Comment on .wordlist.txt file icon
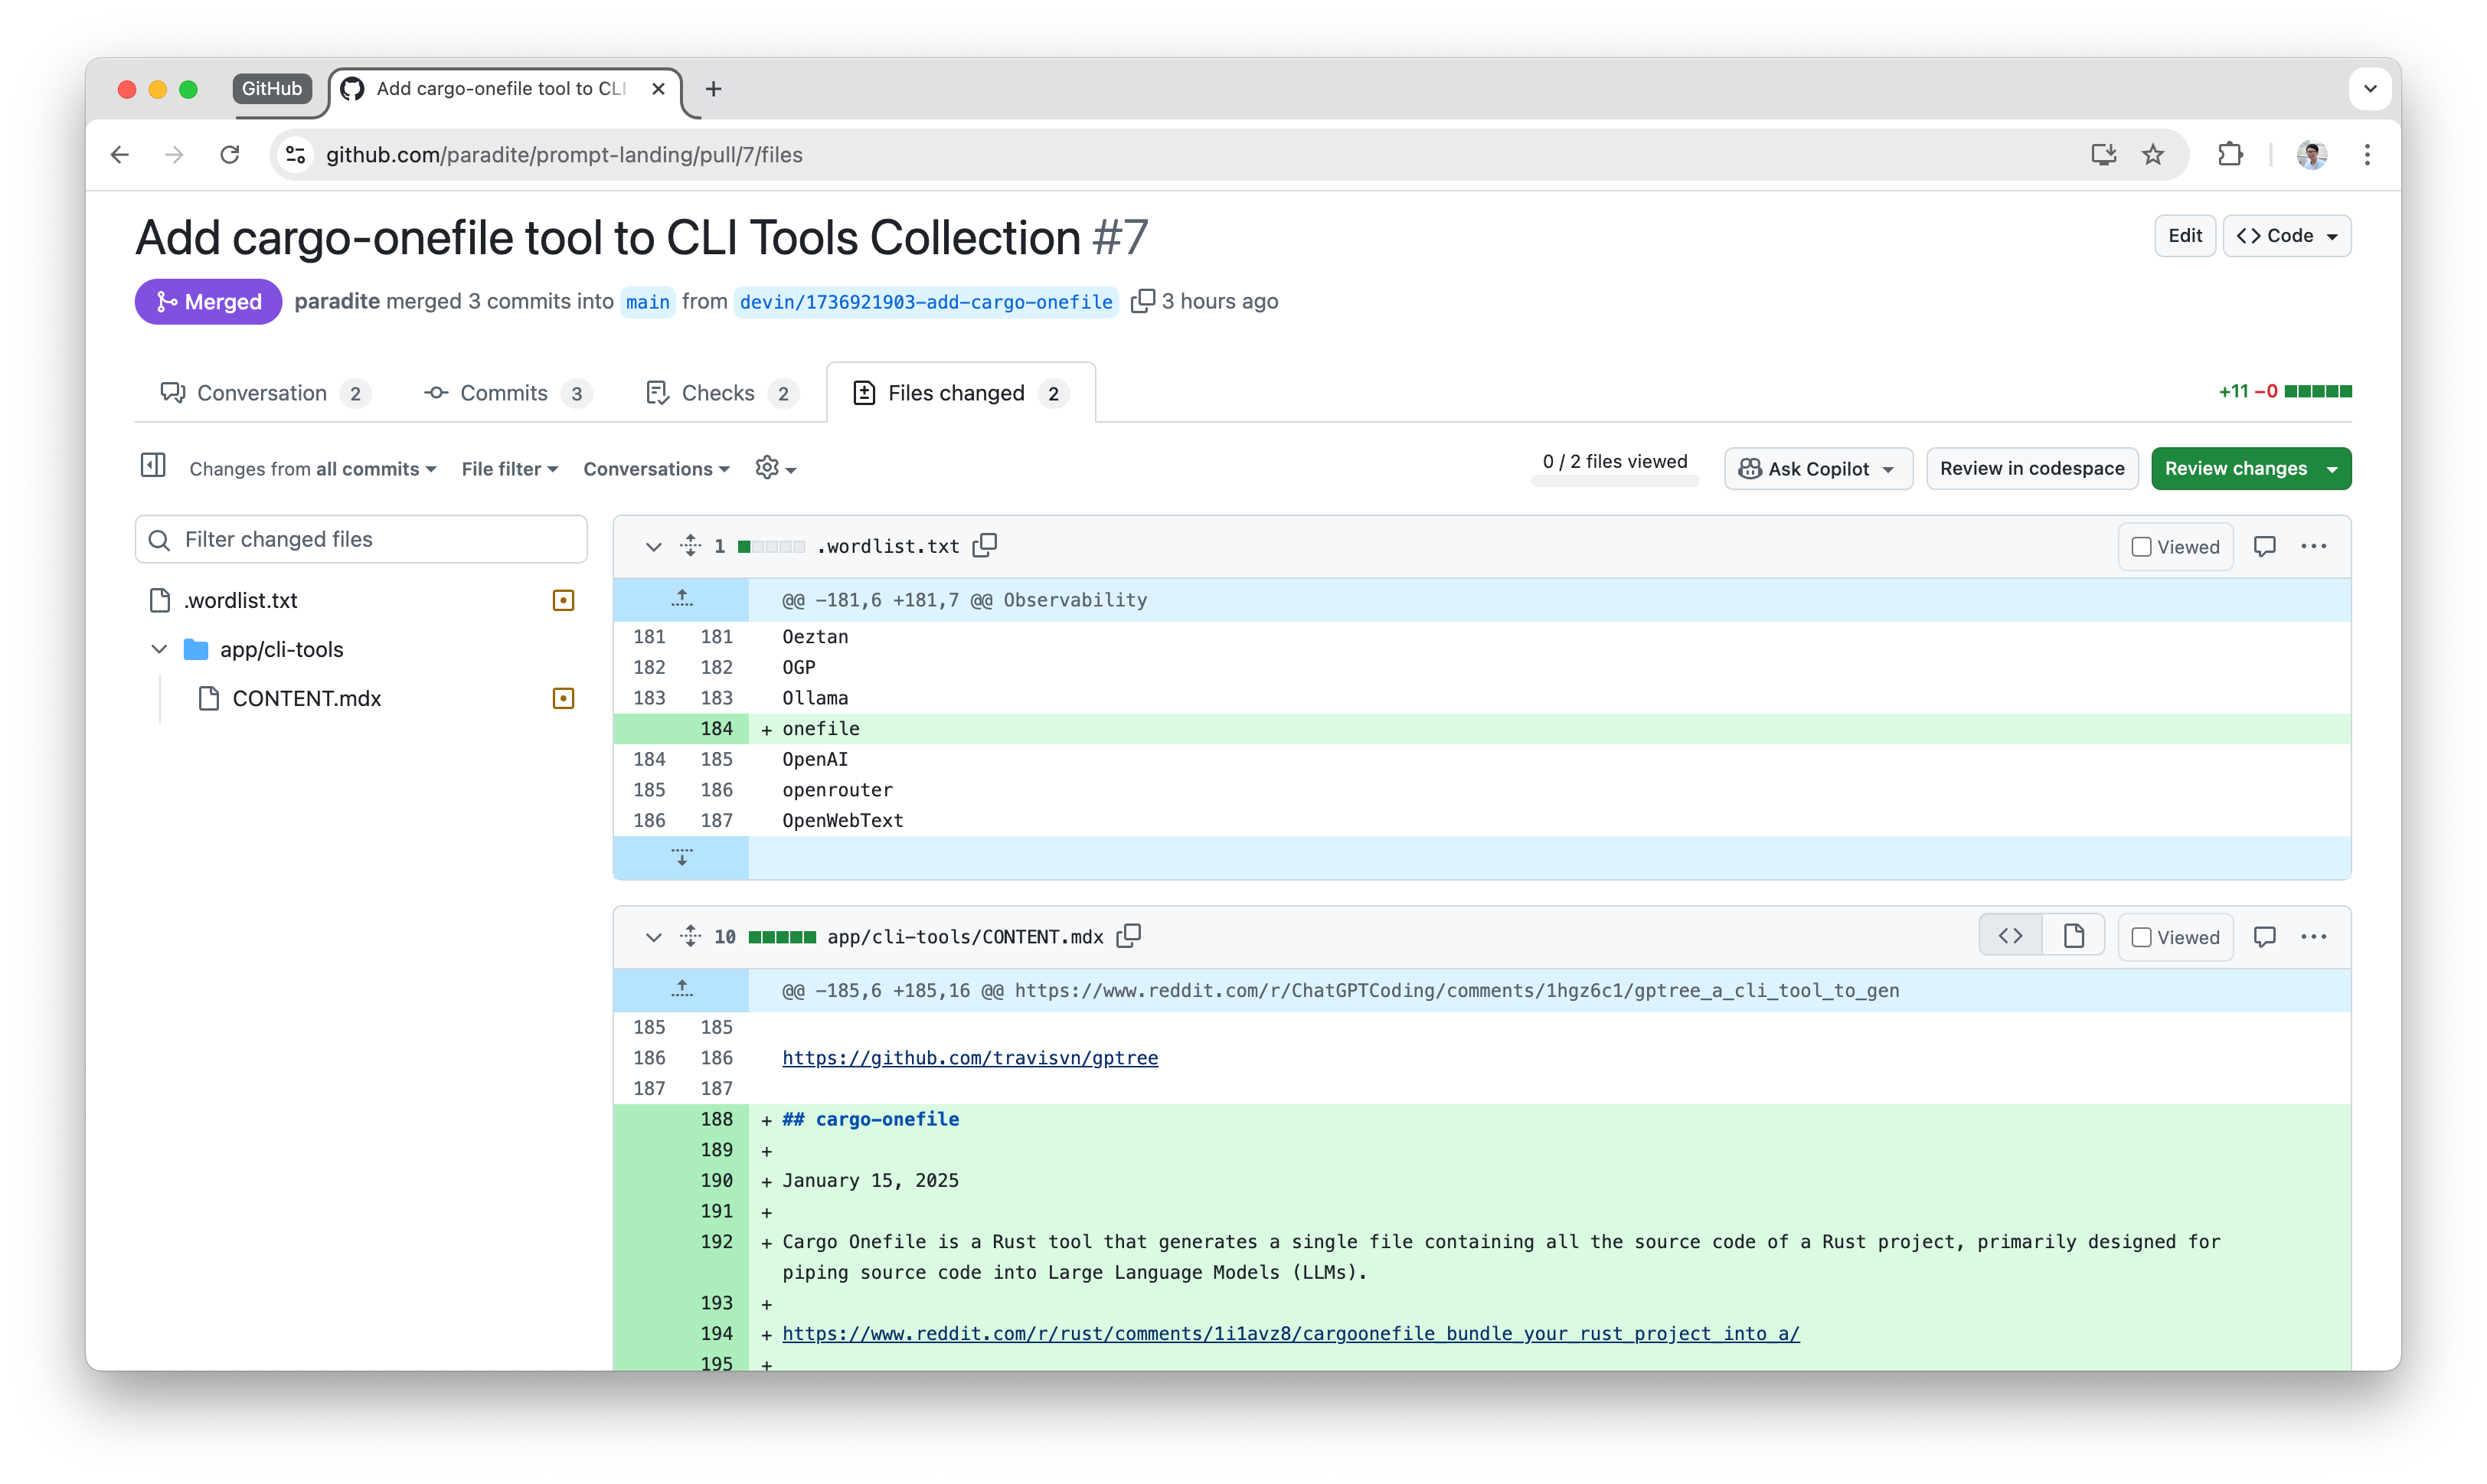Viewport: 2487px width, 1484px height. click(x=2264, y=546)
